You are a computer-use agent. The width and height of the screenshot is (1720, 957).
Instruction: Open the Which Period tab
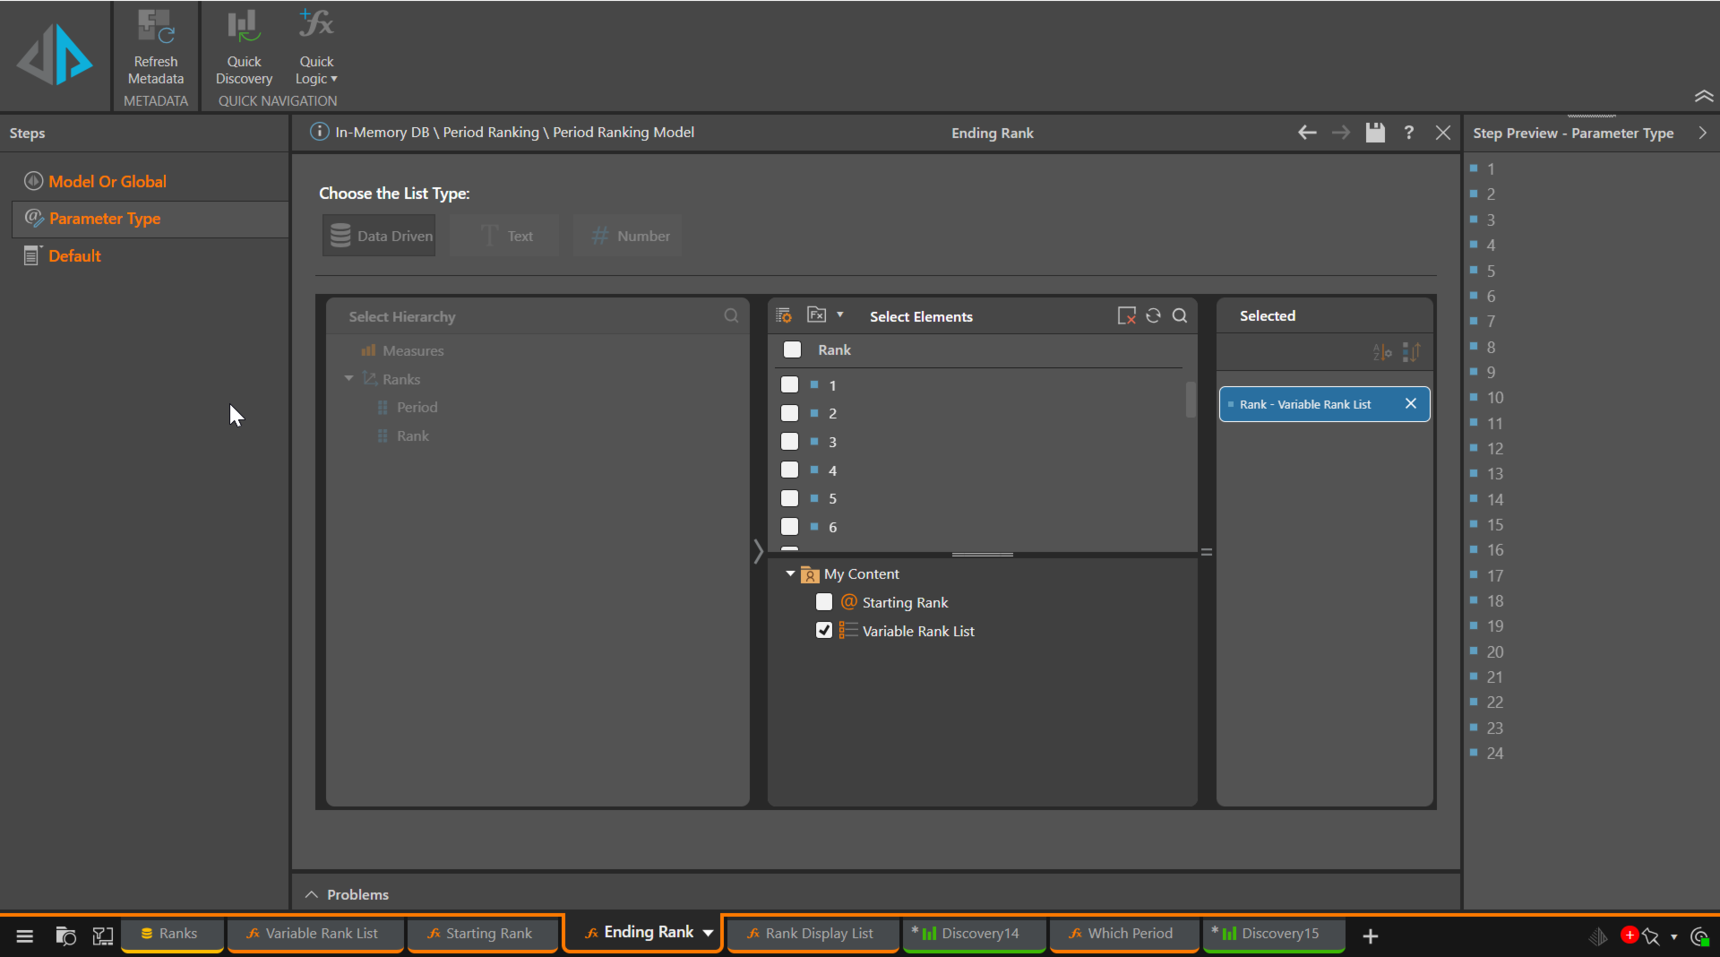point(1124,934)
